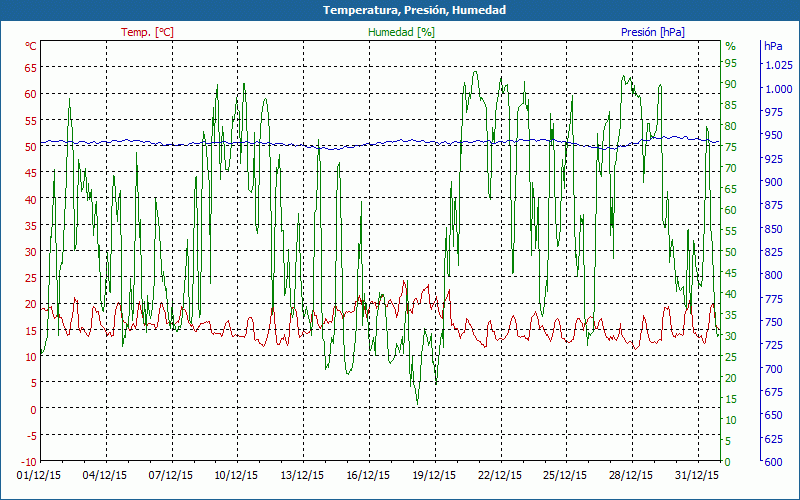Select the red 'Temp. [°C]' legend label
The height and width of the screenshot is (500, 800).
coord(147,32)
